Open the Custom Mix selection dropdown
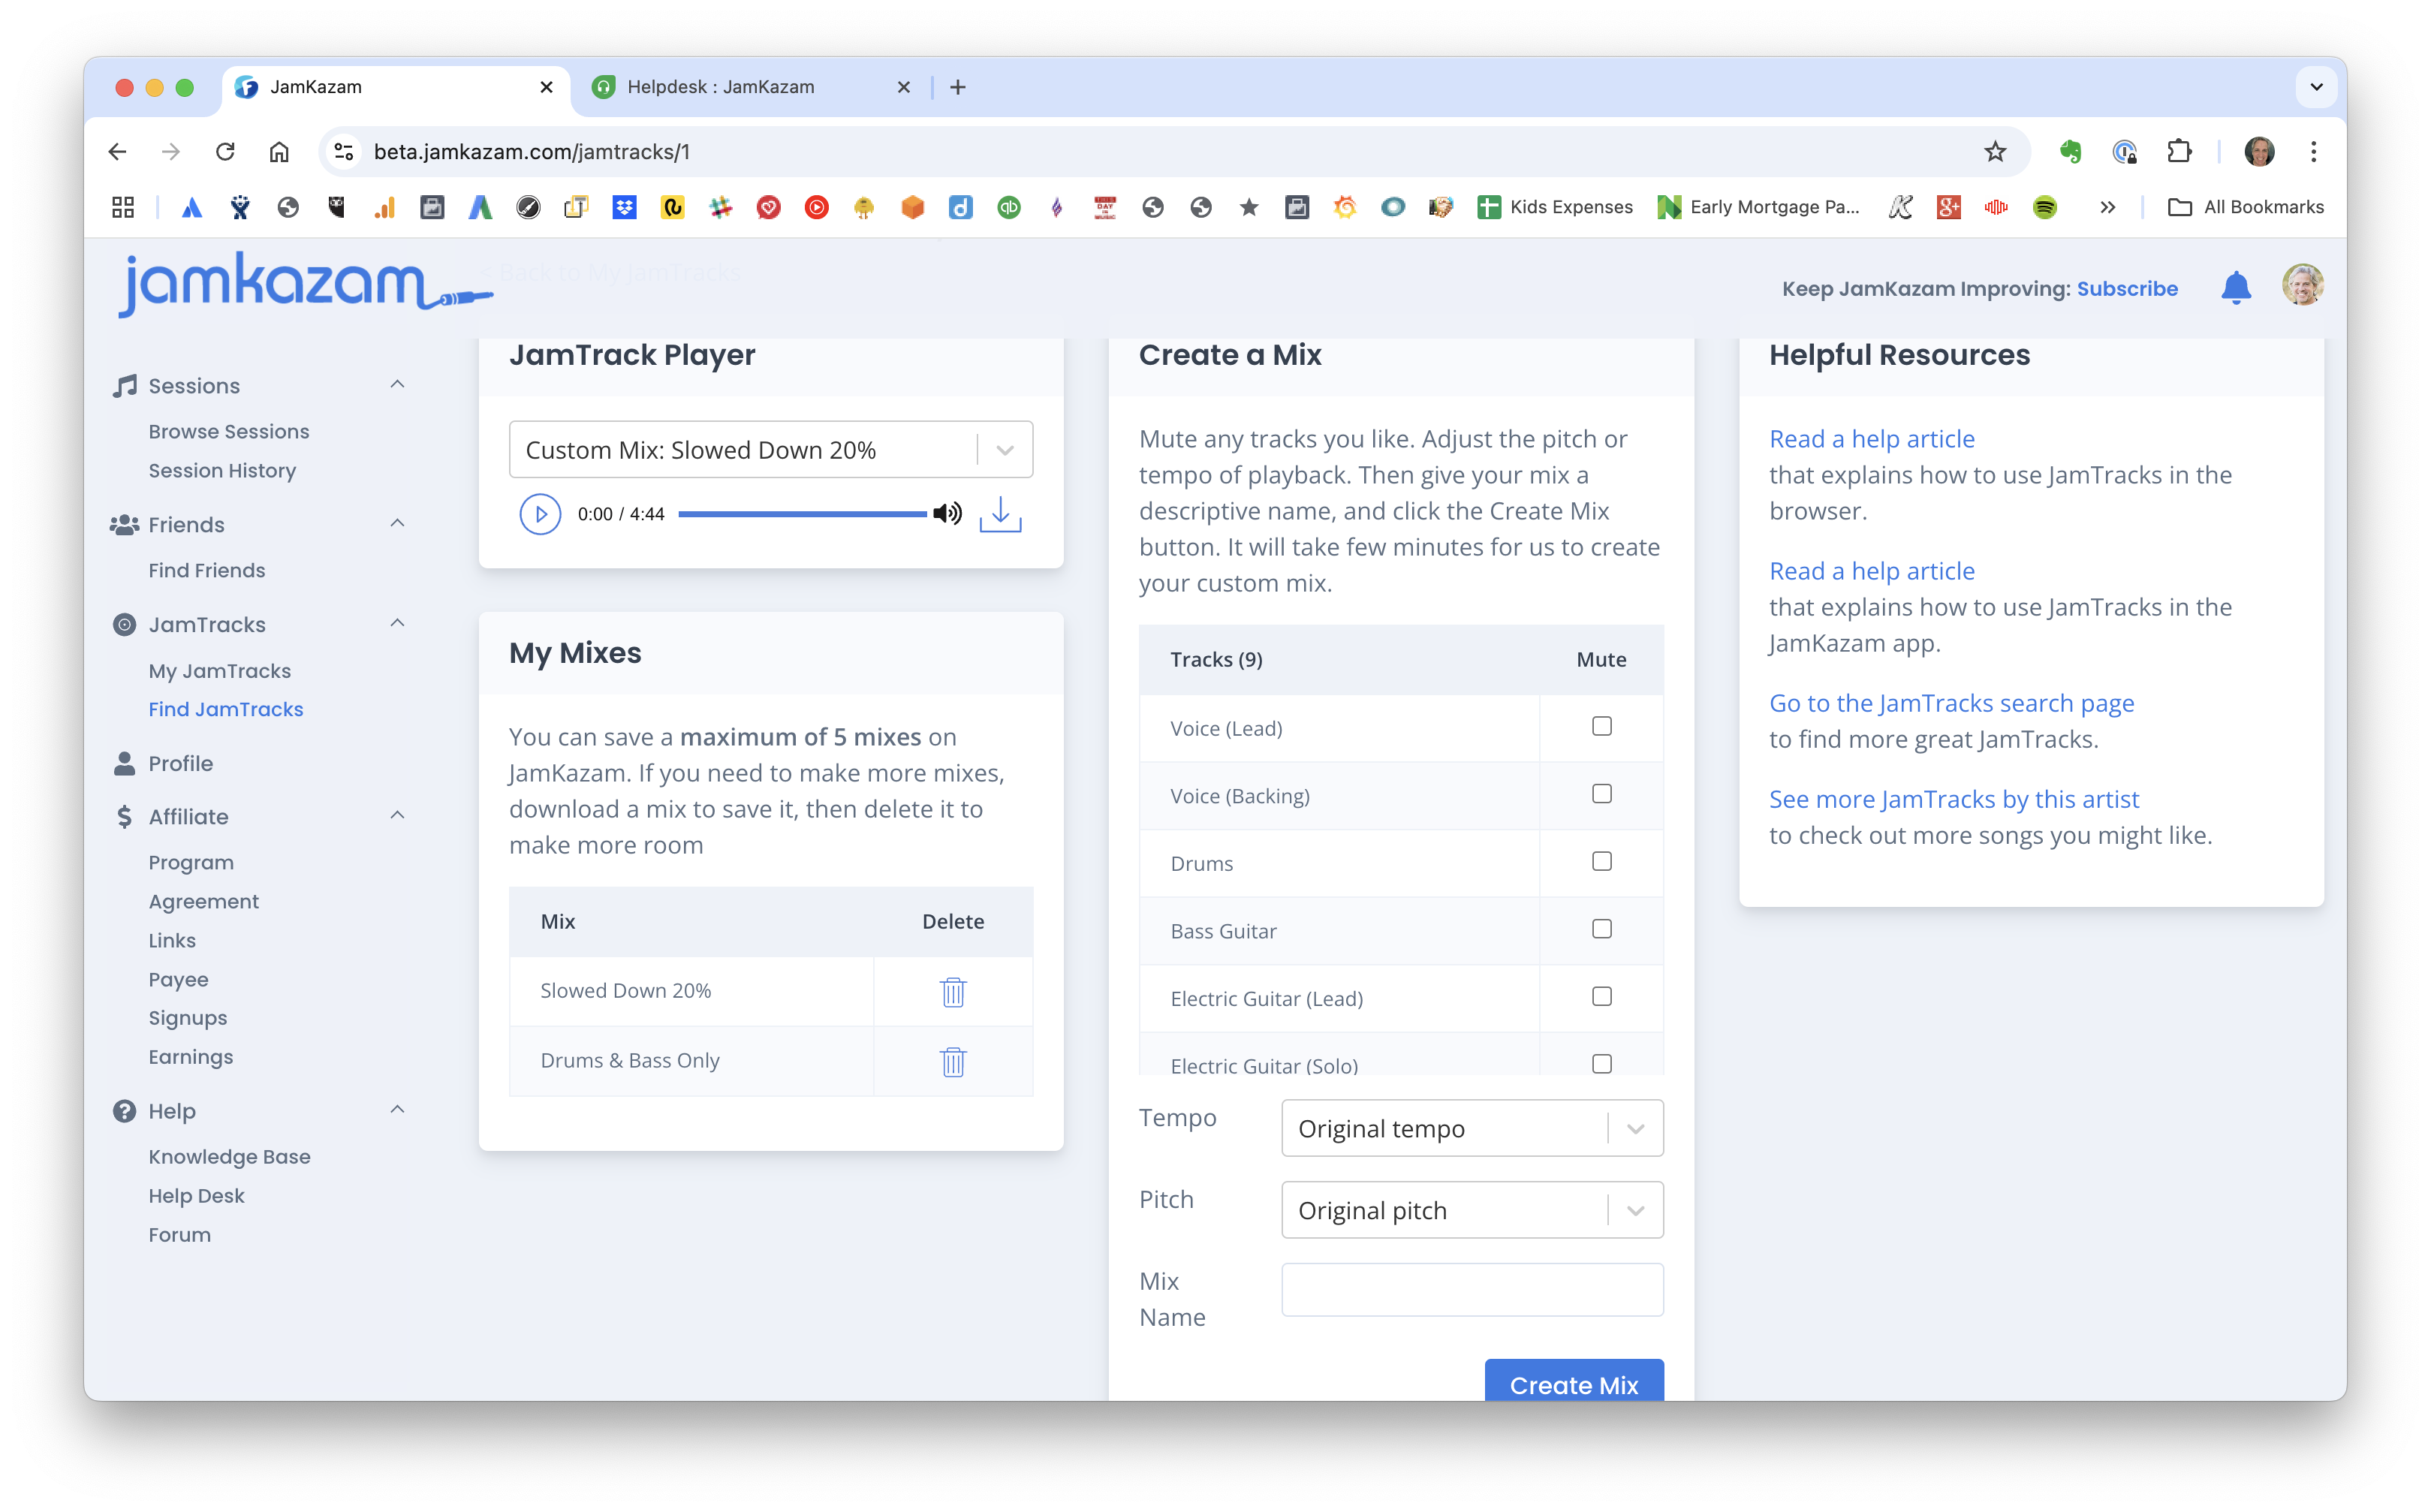2431x1512 pixels. tap(1004, 450)
